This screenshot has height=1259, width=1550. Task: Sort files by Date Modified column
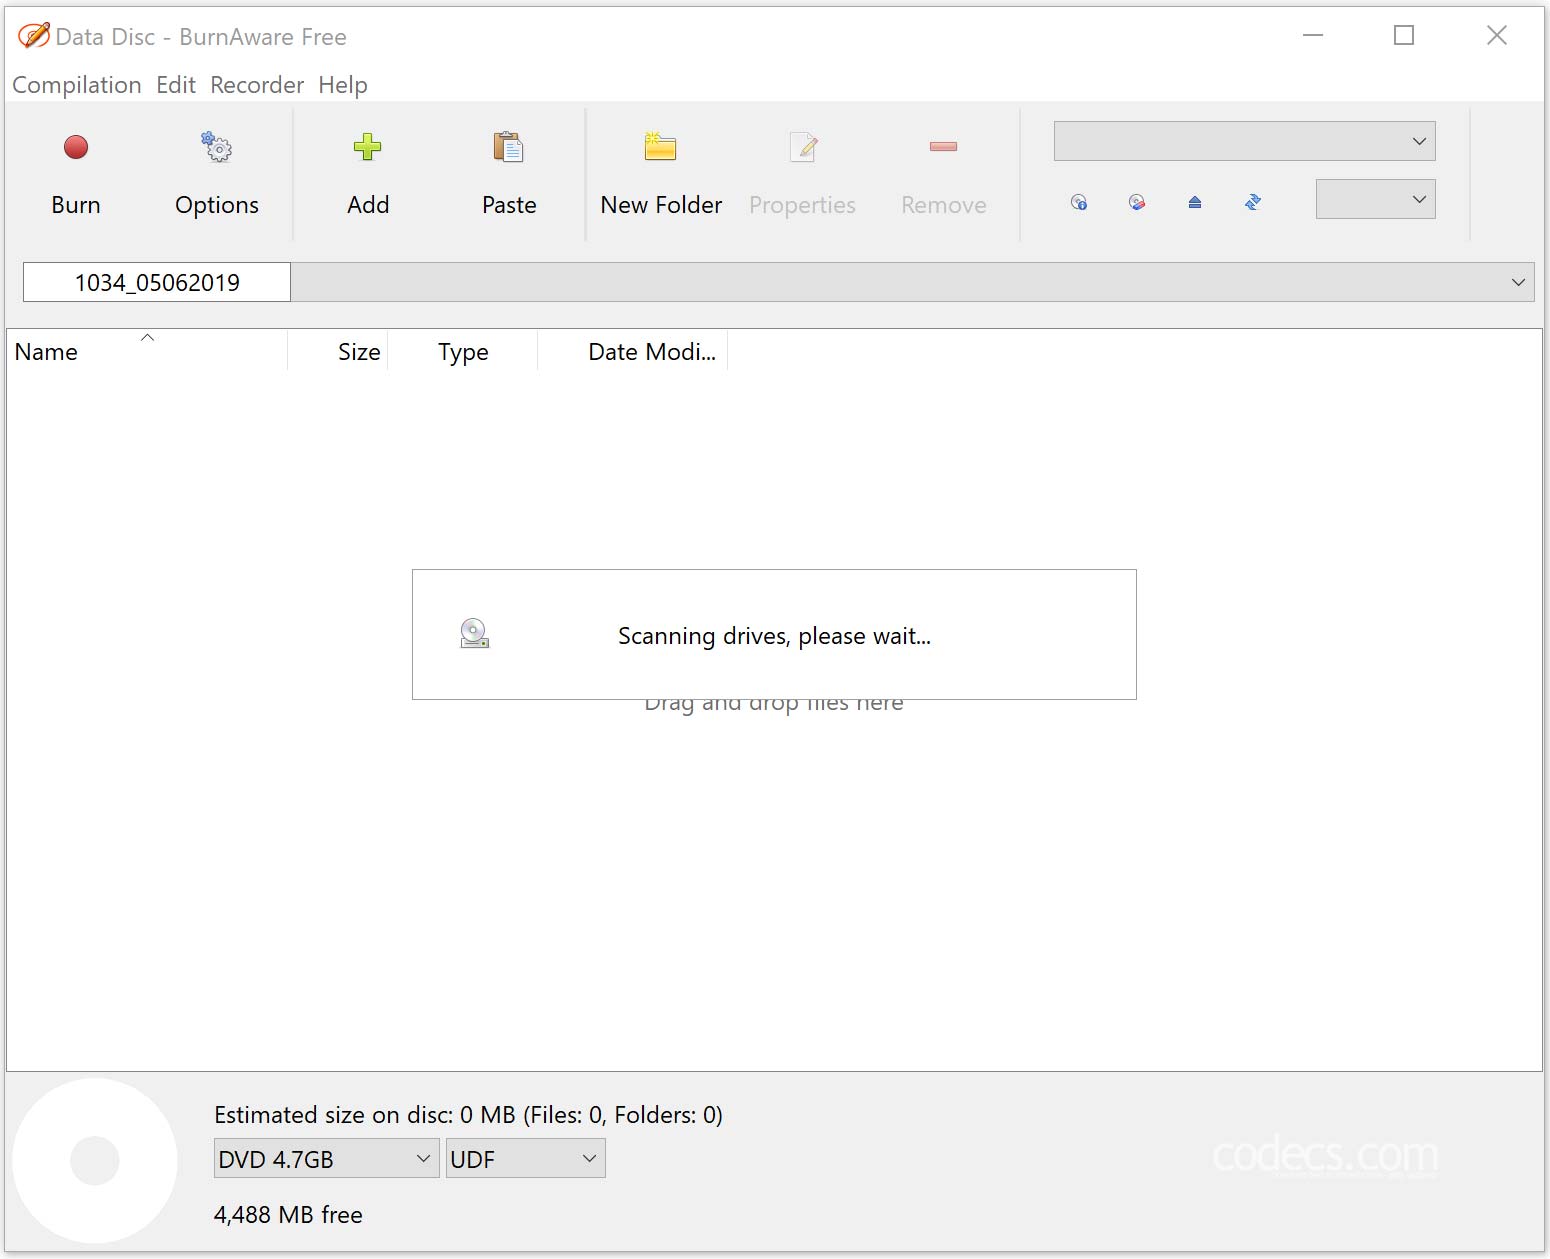pyautogui.click(x=633, y=351)
